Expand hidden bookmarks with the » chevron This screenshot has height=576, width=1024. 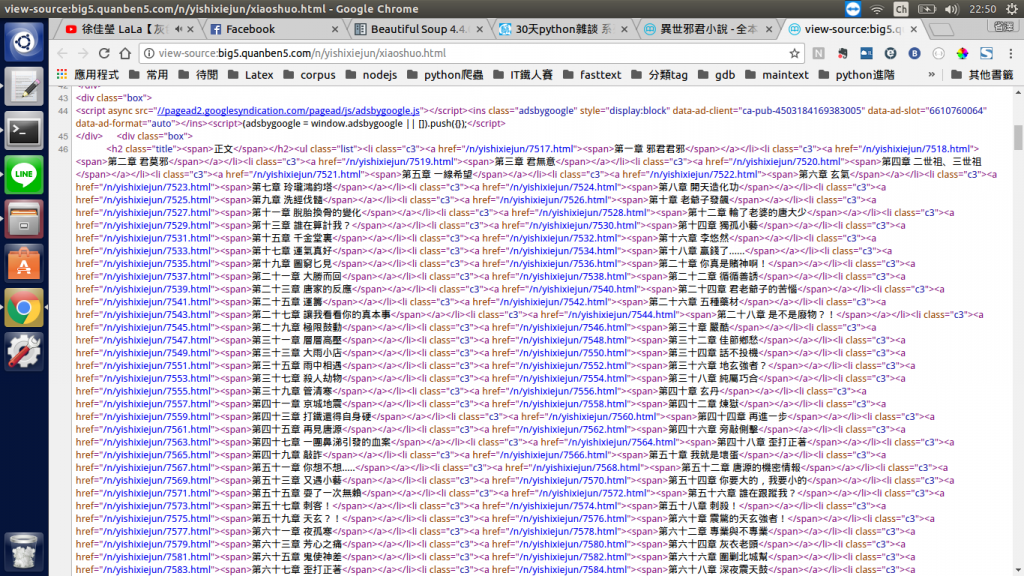pos(932,74)
